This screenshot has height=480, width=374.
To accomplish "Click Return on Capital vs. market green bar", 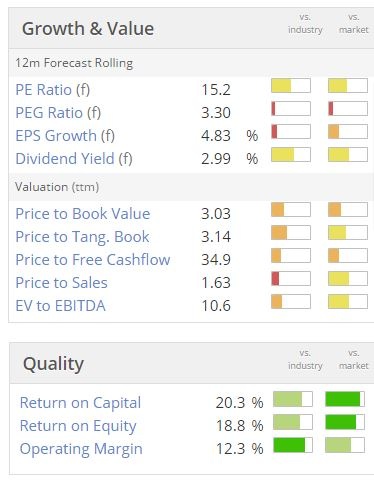I will pos(345,399).
